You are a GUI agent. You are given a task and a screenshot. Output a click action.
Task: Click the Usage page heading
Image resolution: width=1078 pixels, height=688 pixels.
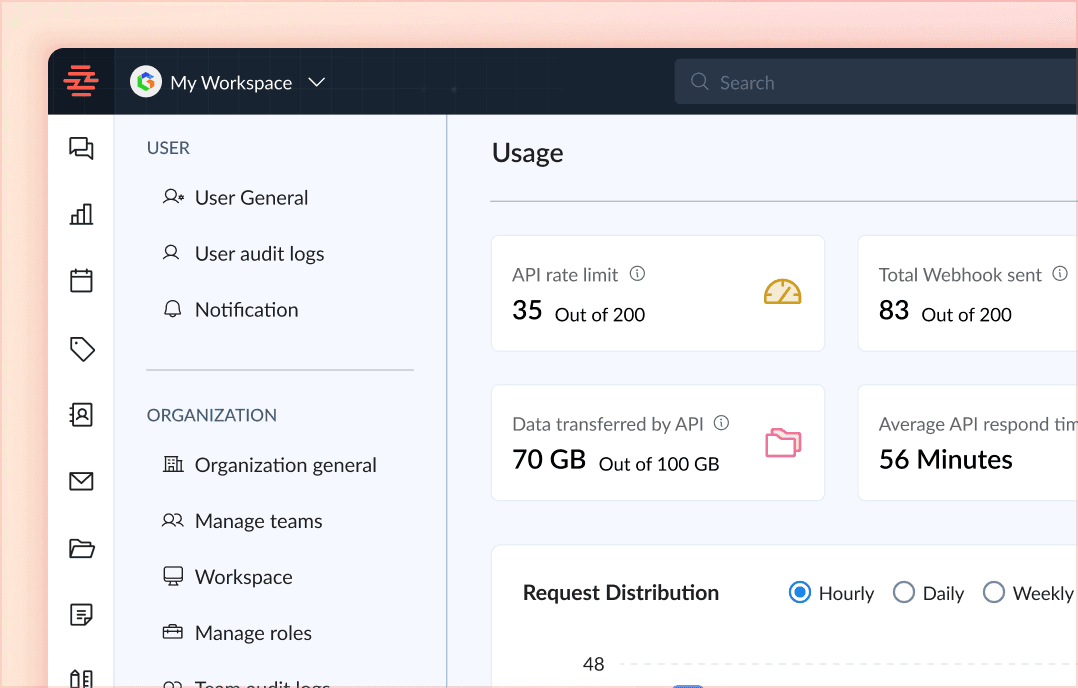coord(527,153)
